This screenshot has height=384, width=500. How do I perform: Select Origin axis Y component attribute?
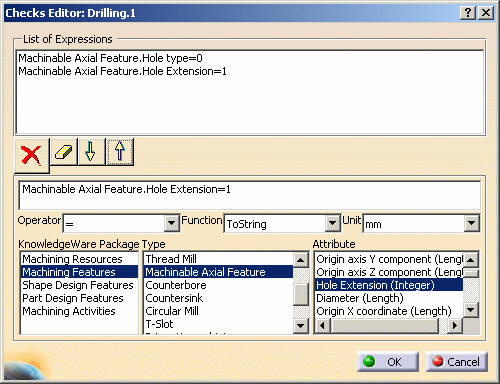[x=389, y=259]
